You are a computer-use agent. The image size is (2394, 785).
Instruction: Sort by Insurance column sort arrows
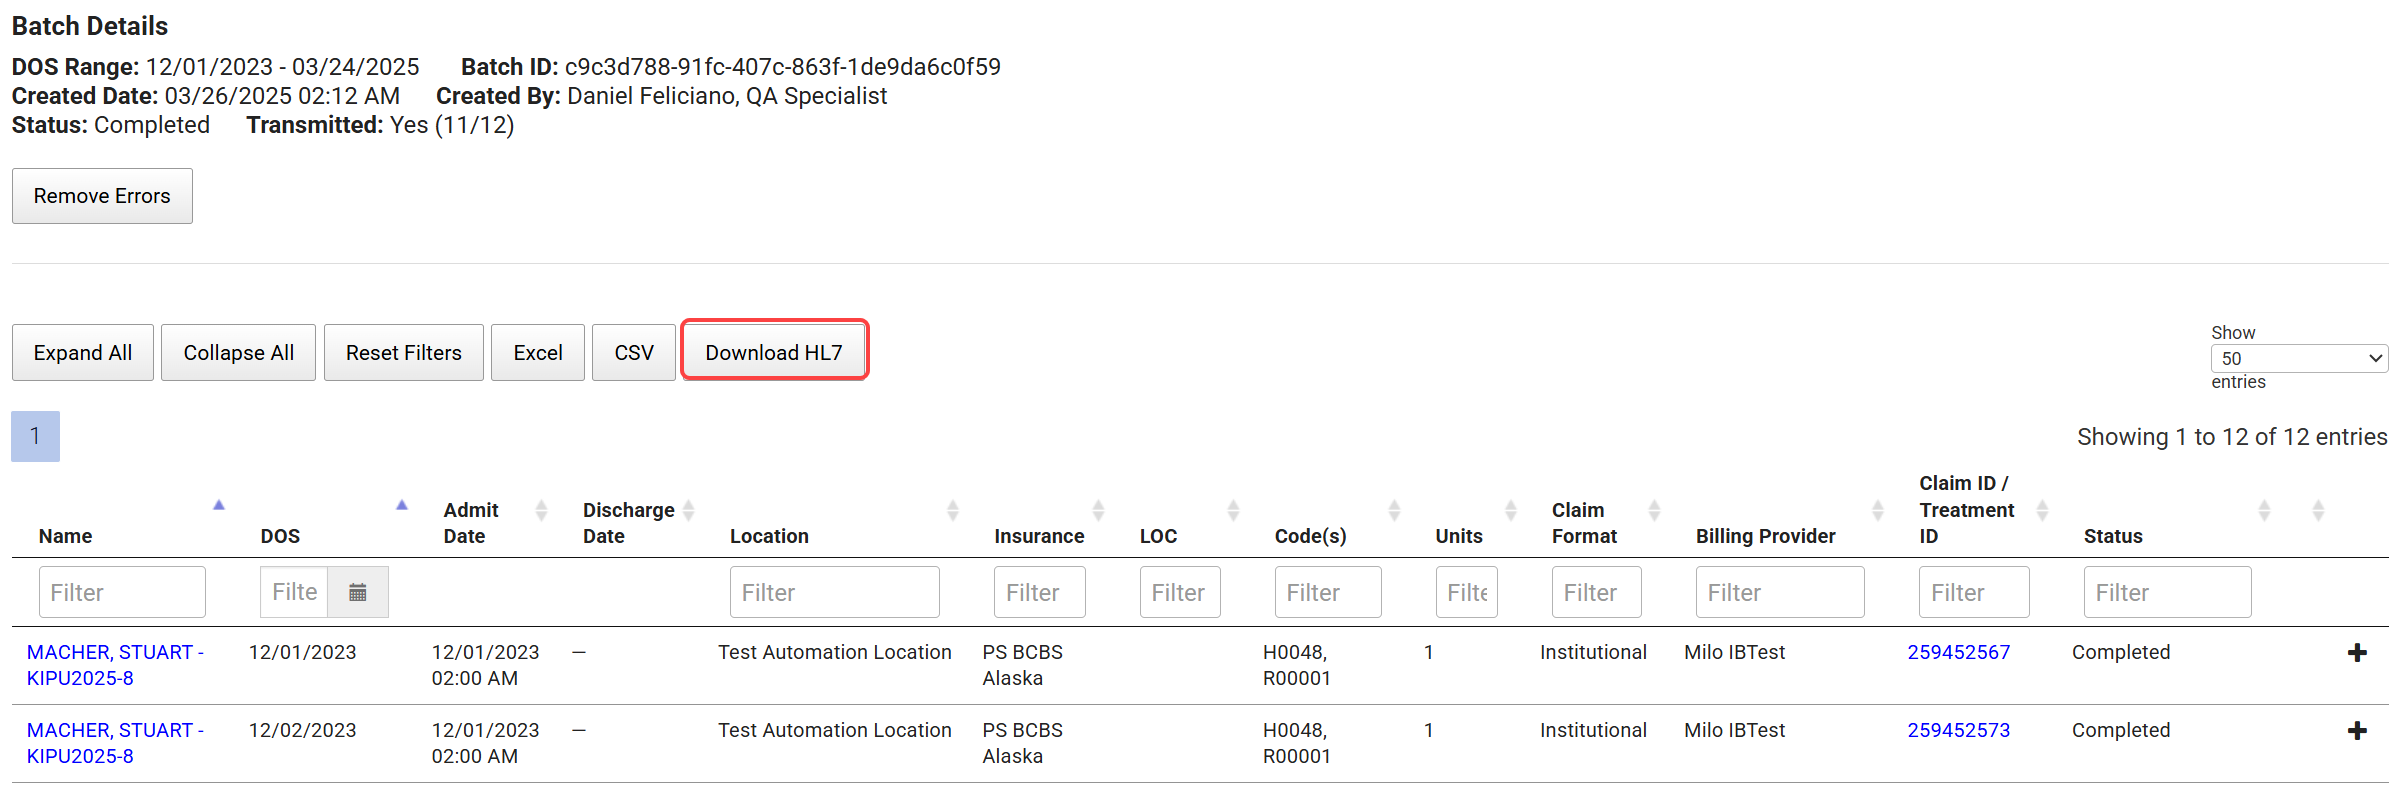pyautogui.click(x=1098, y=511)
